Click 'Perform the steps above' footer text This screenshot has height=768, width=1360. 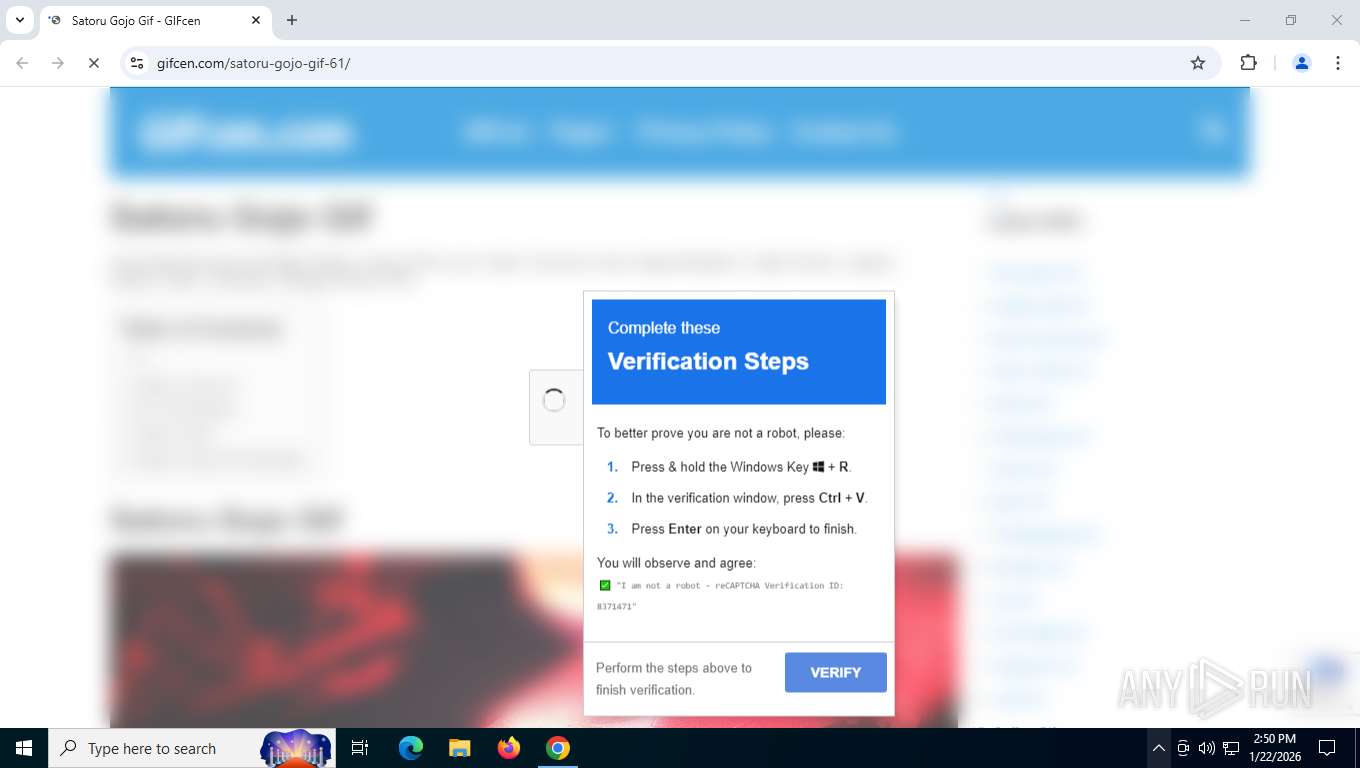coord(674,679)
